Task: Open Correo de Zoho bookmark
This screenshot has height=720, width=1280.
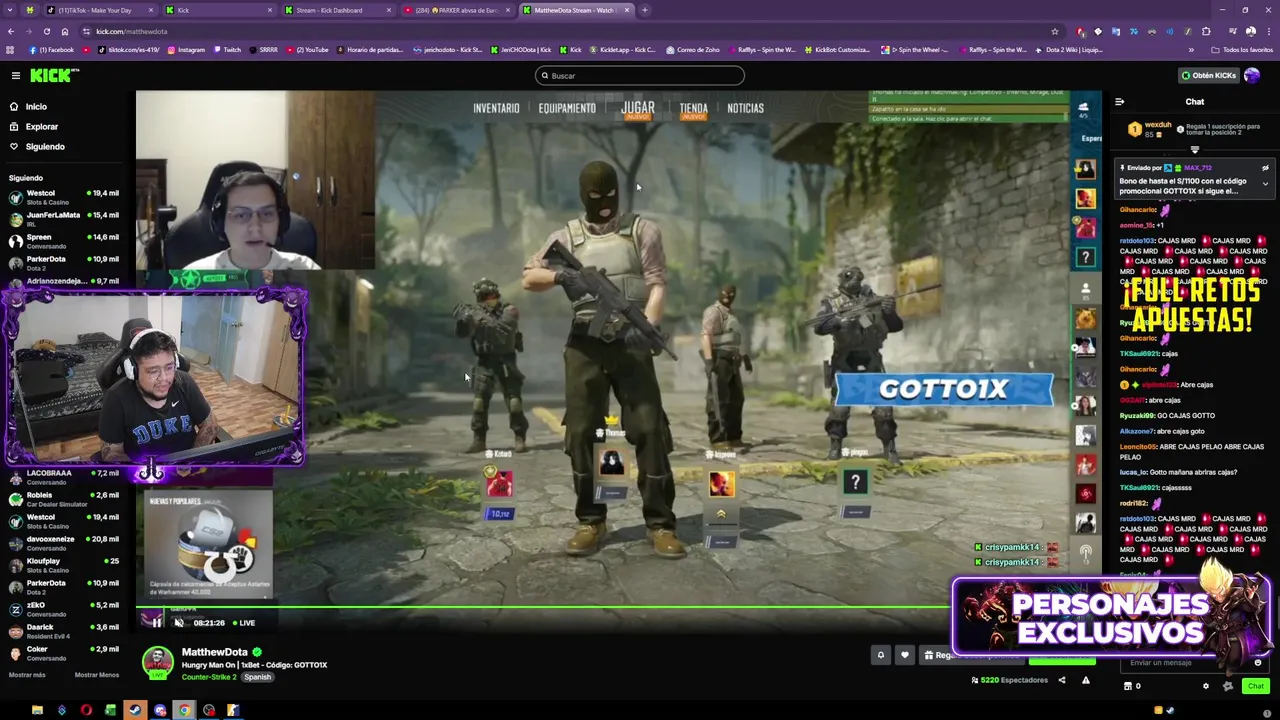Action: pyautogui.click(x=692, y=49)
